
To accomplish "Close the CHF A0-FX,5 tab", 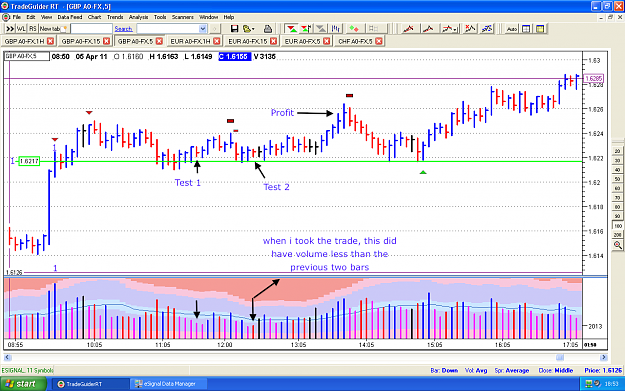I will point(379,41).
